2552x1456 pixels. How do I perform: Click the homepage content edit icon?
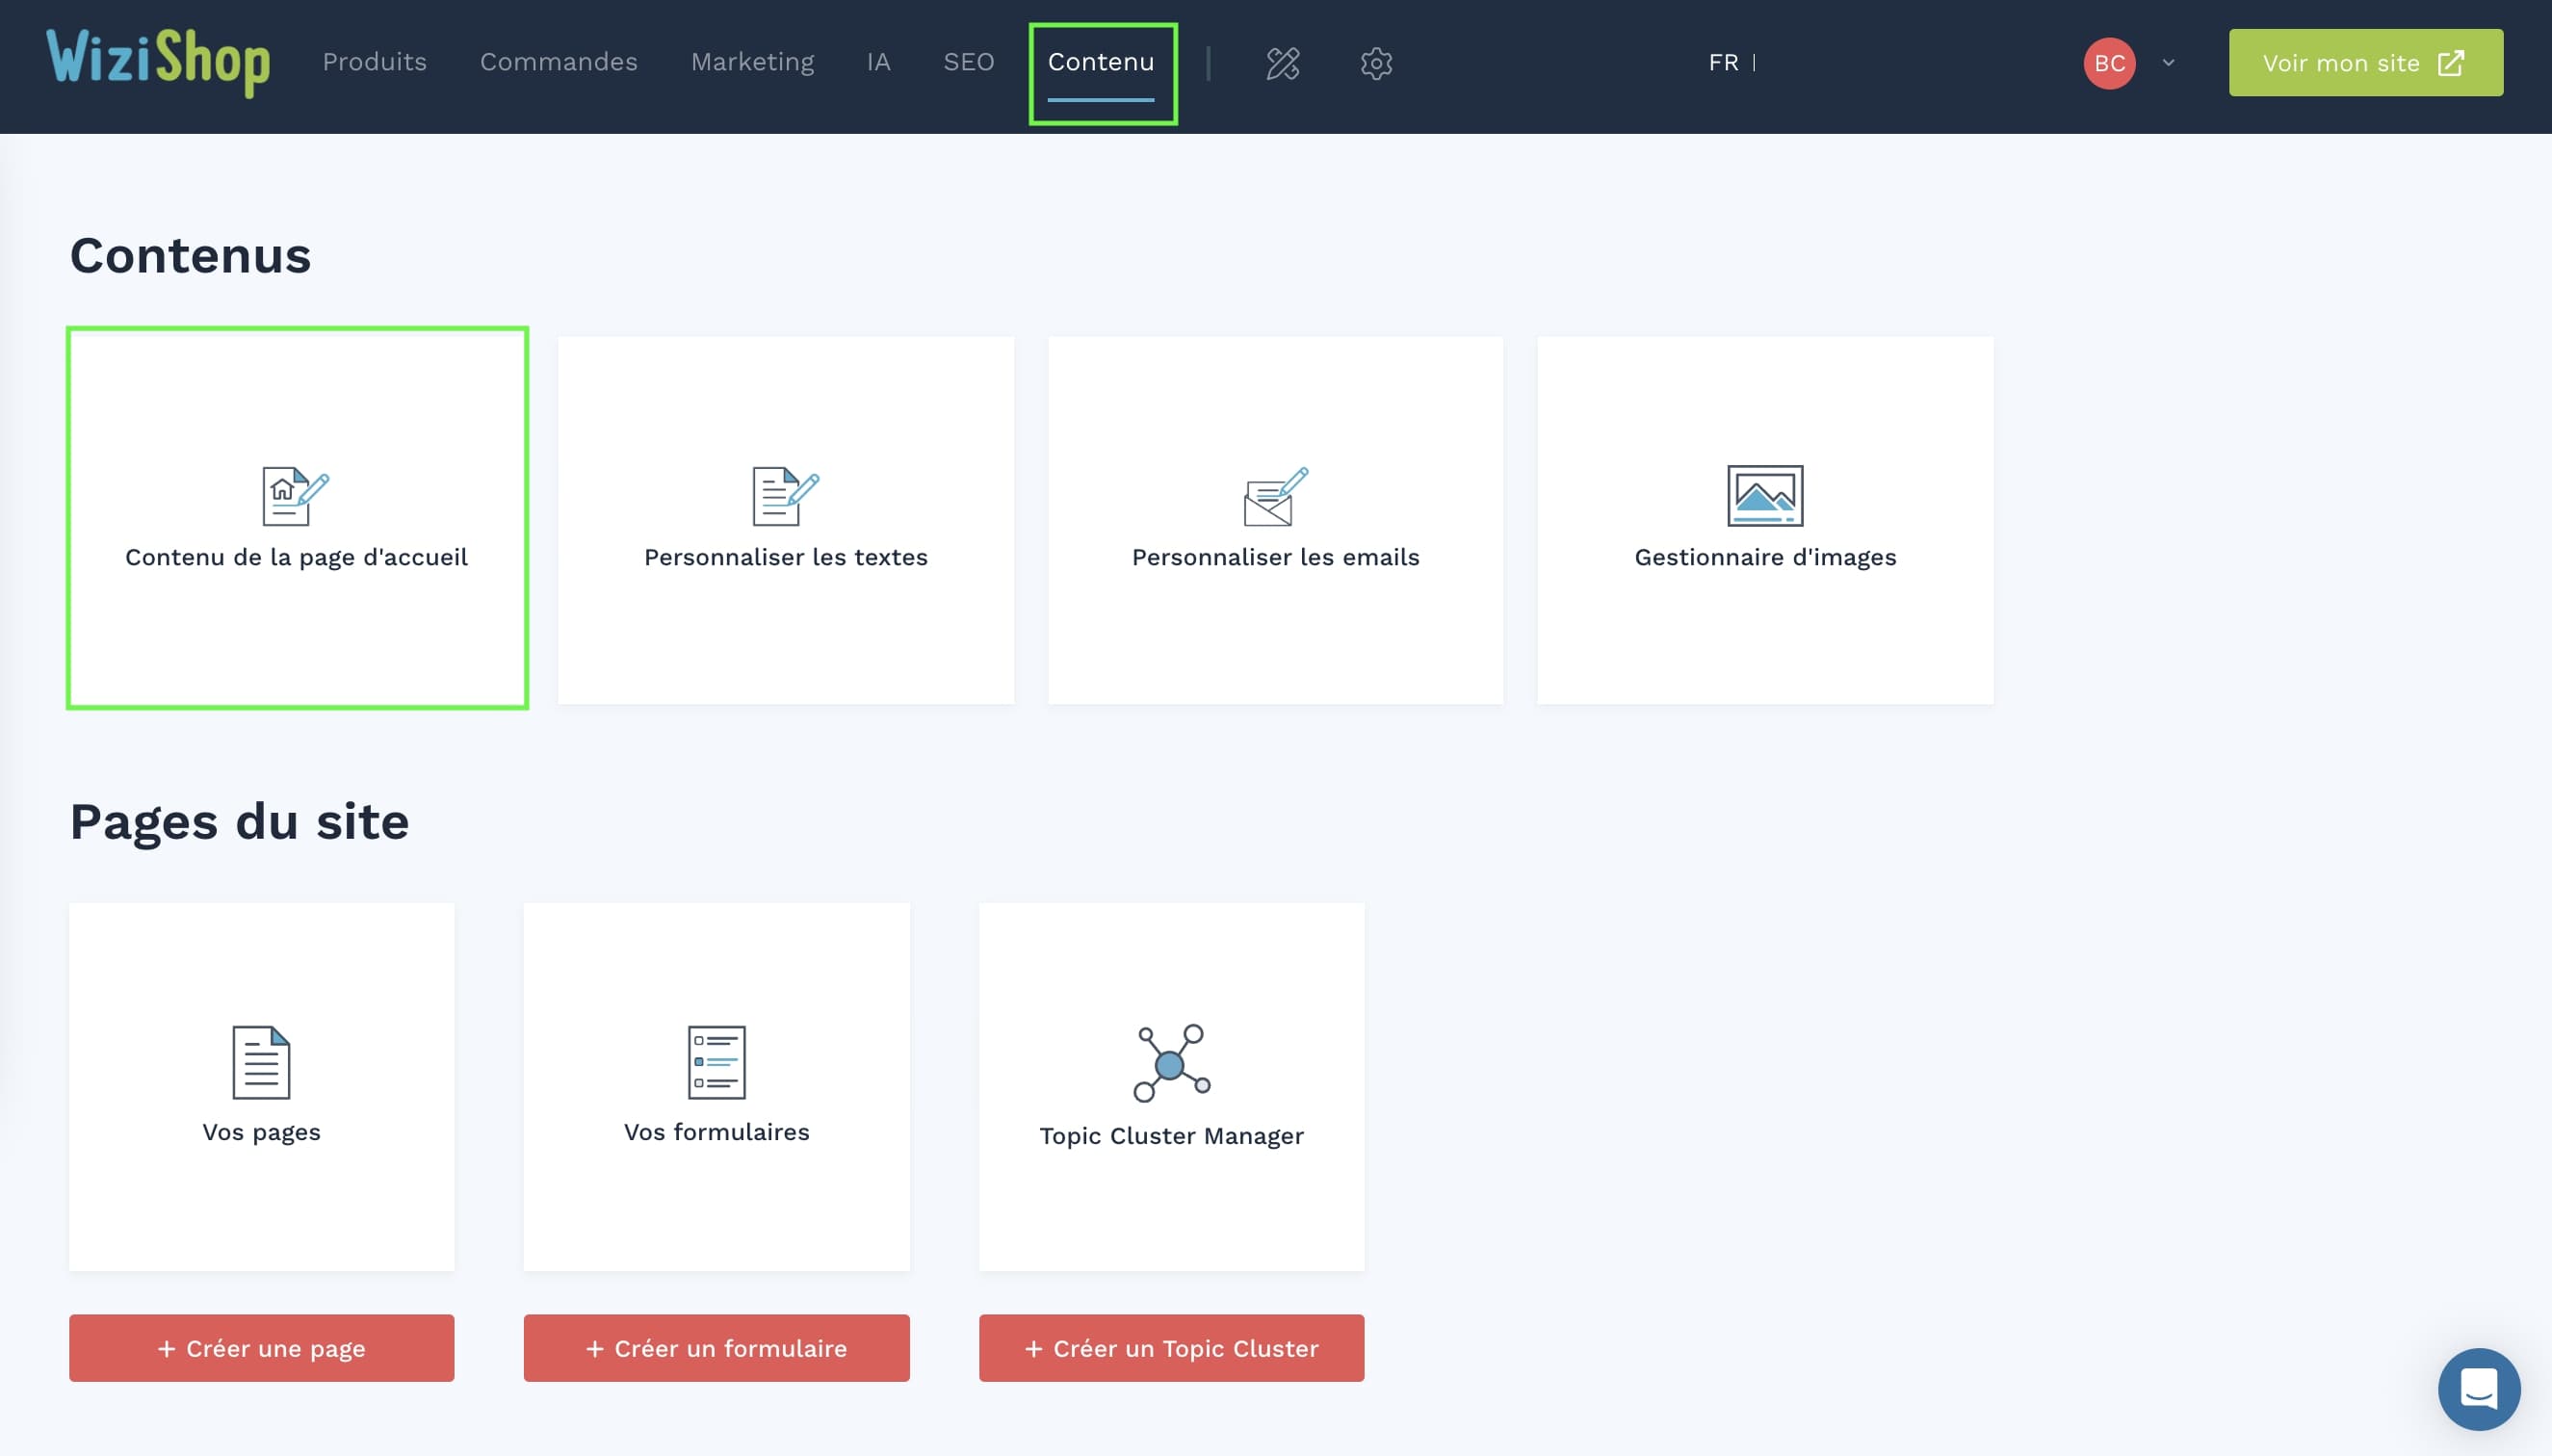[296, 496]
